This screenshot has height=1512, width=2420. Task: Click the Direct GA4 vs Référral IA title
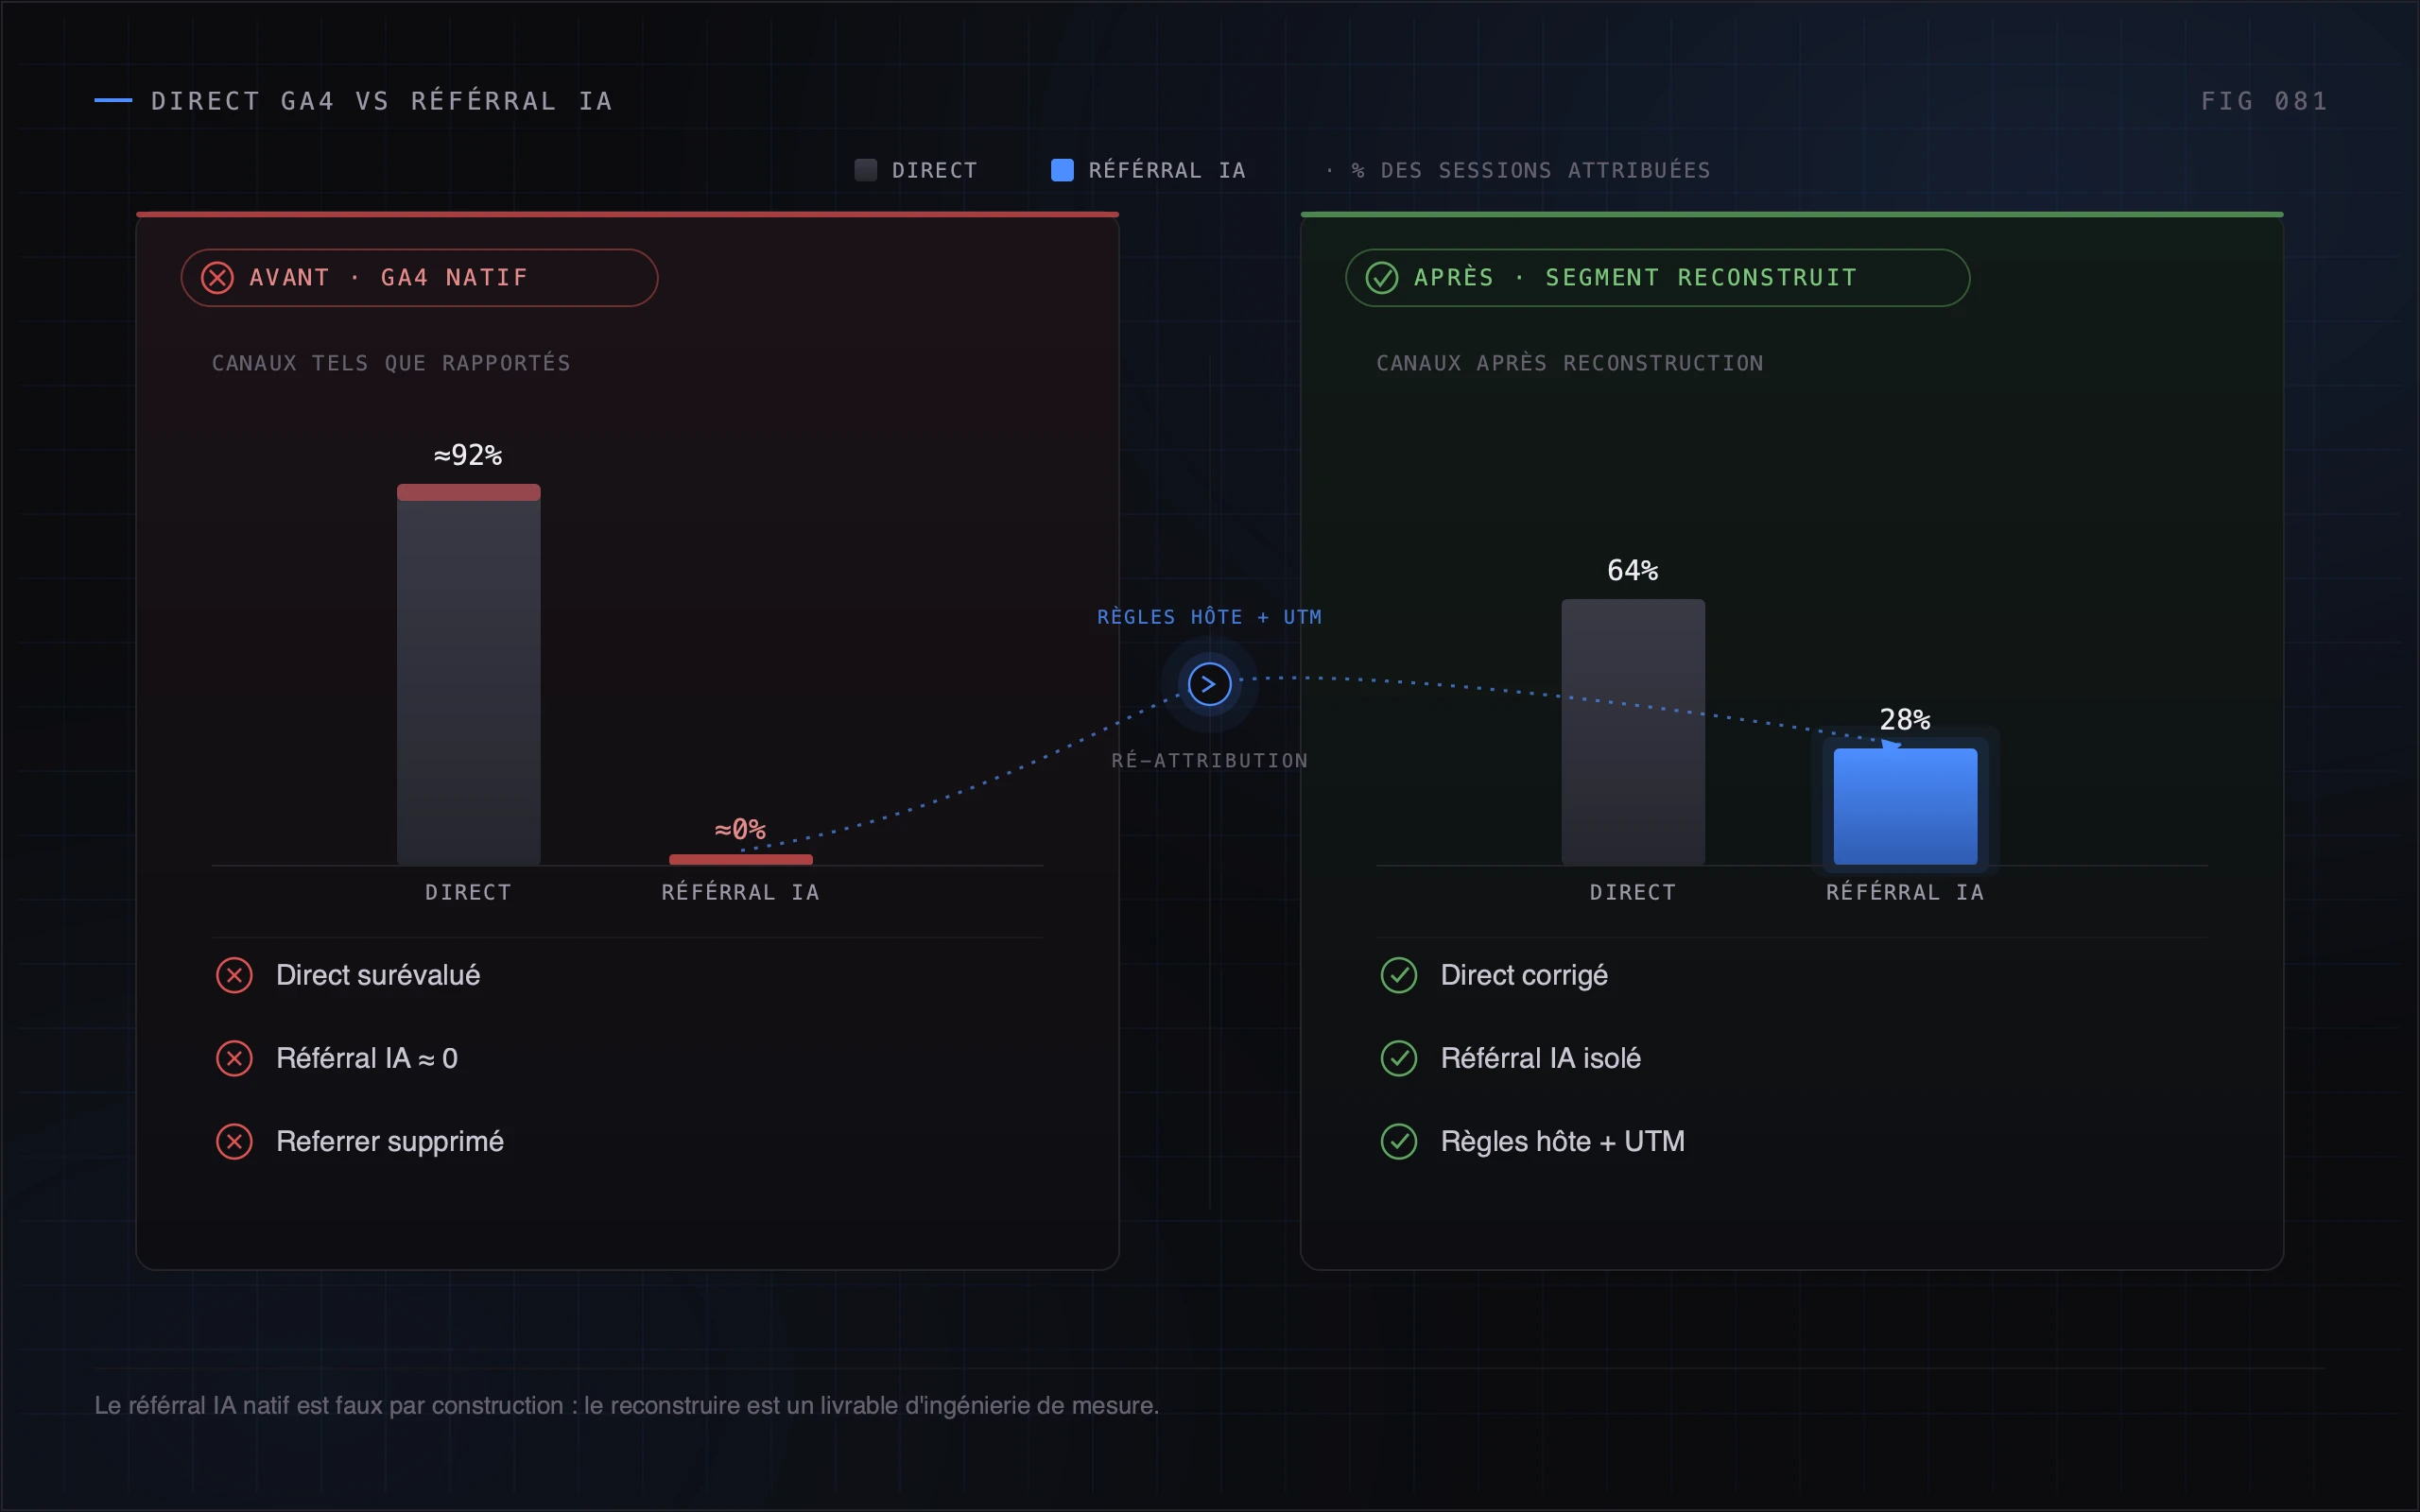382,101
